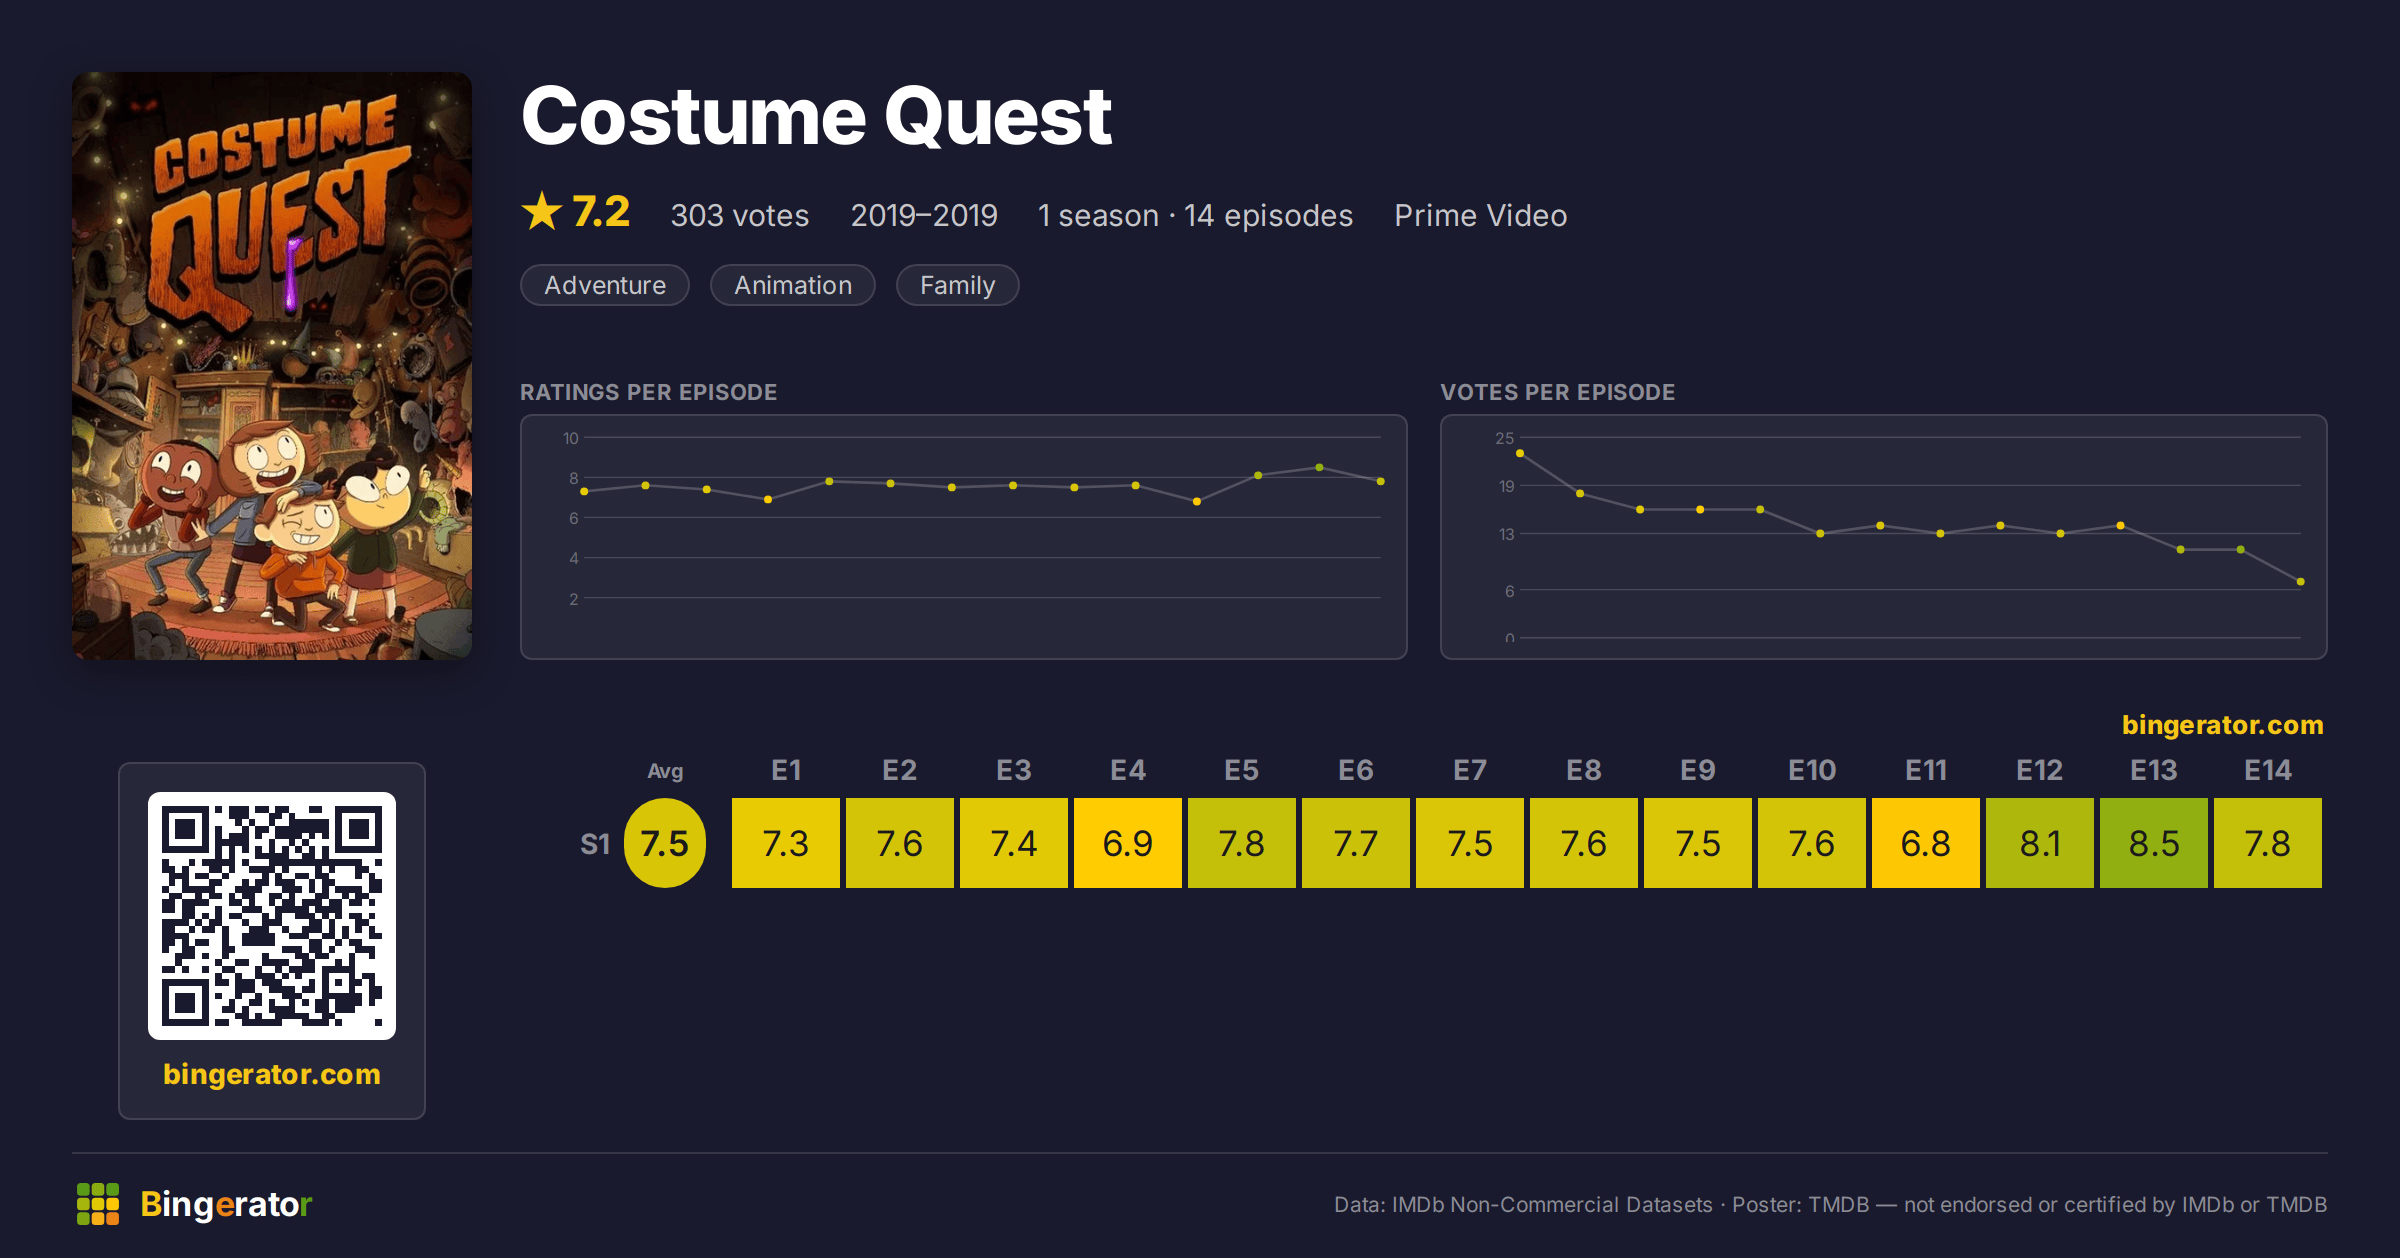
Task: Click the highest point in ratings chart
Action: 1320,468
